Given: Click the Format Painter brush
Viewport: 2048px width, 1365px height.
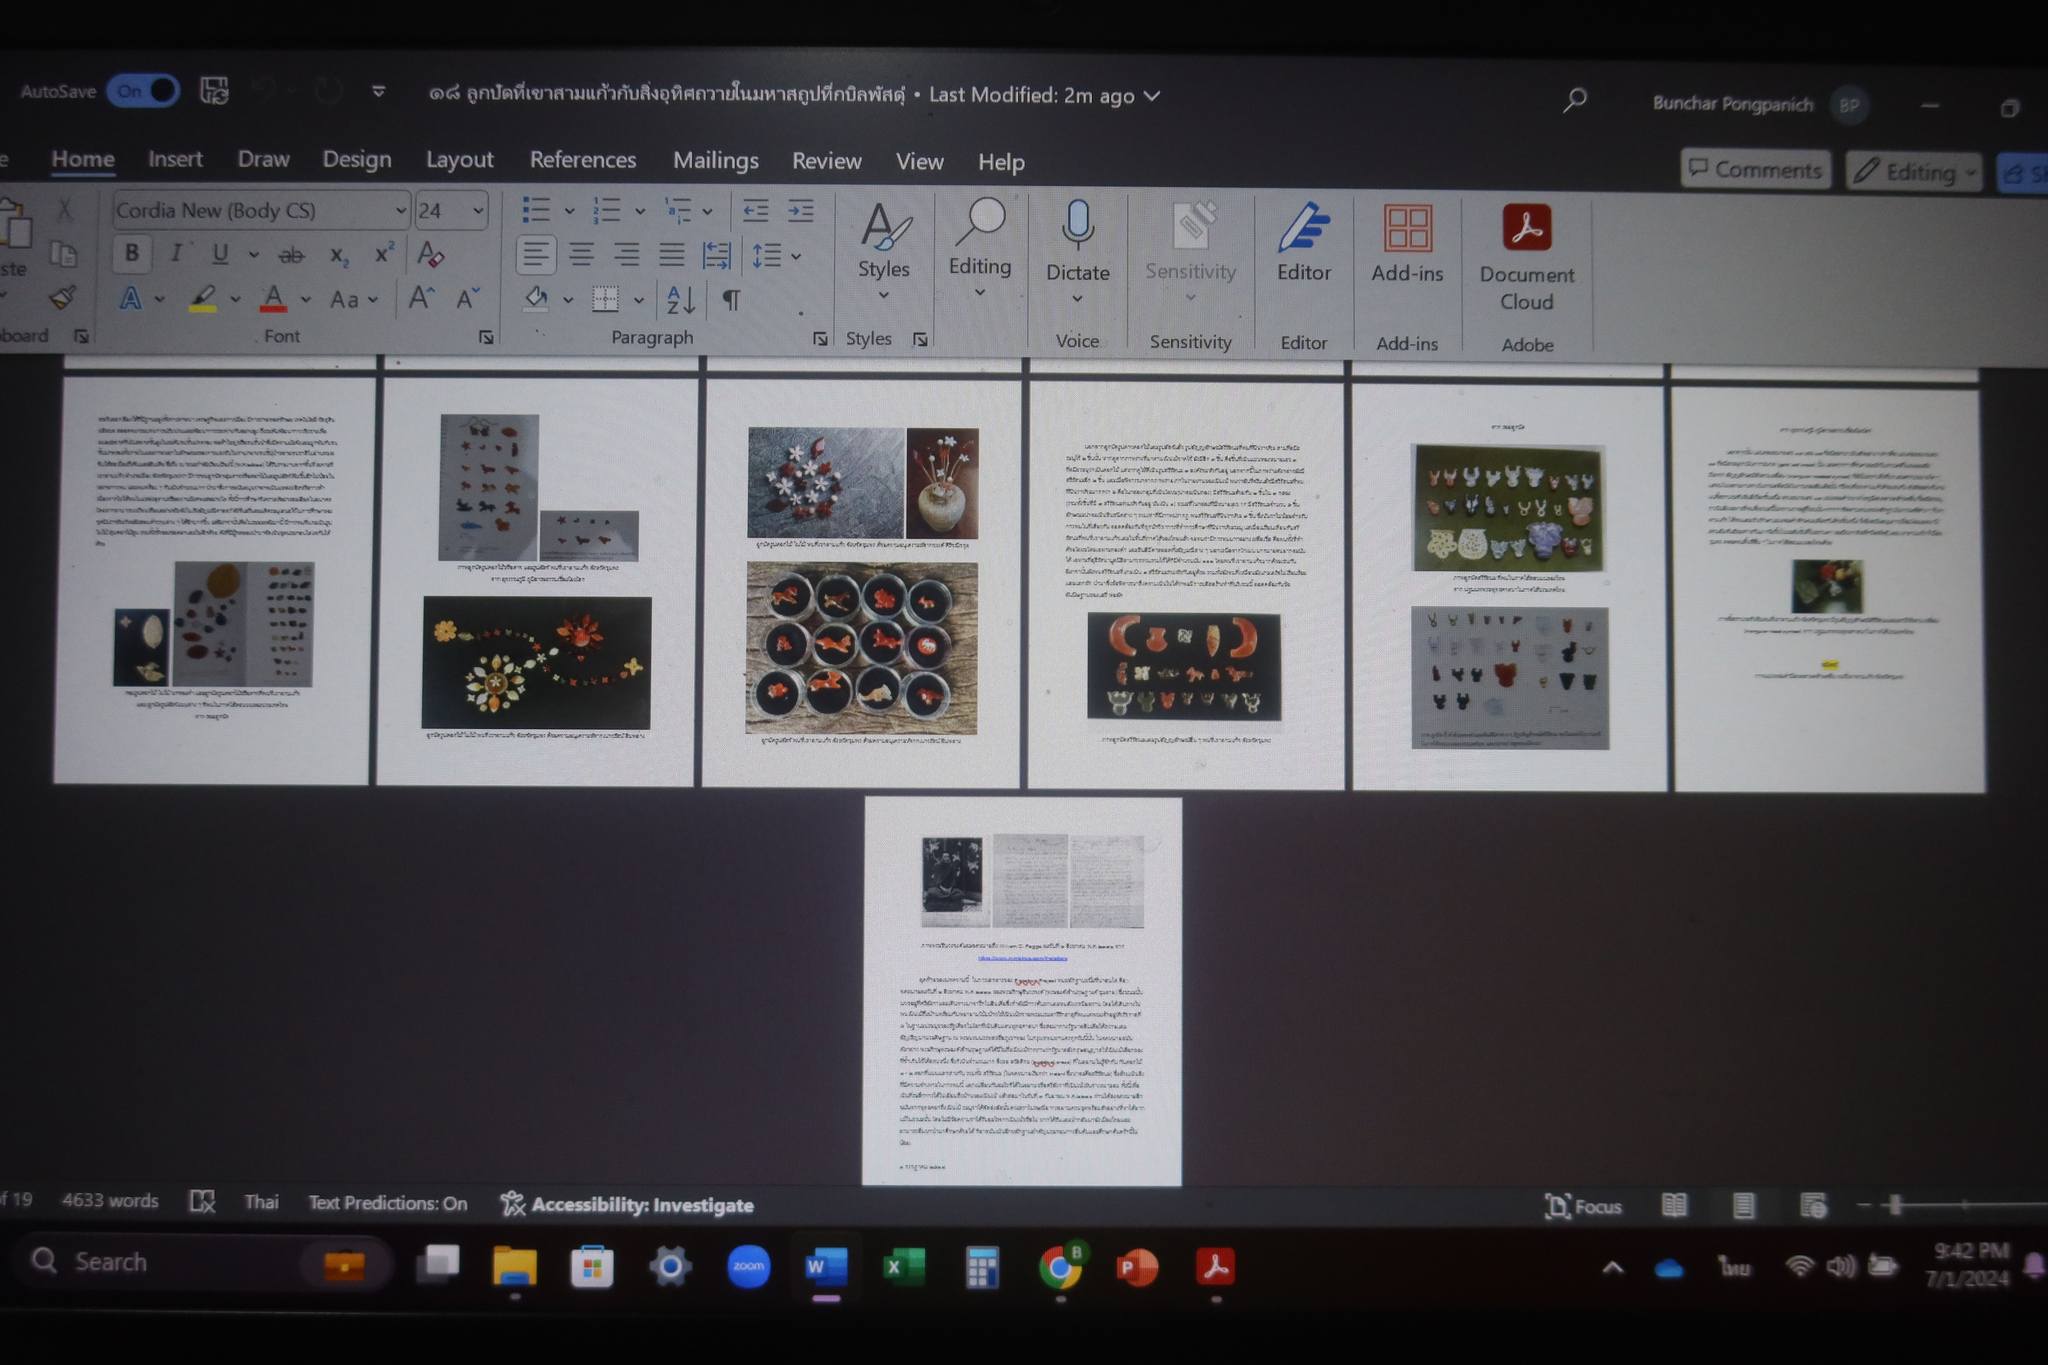Looking at the screenshot, I should tap(62, 297).
